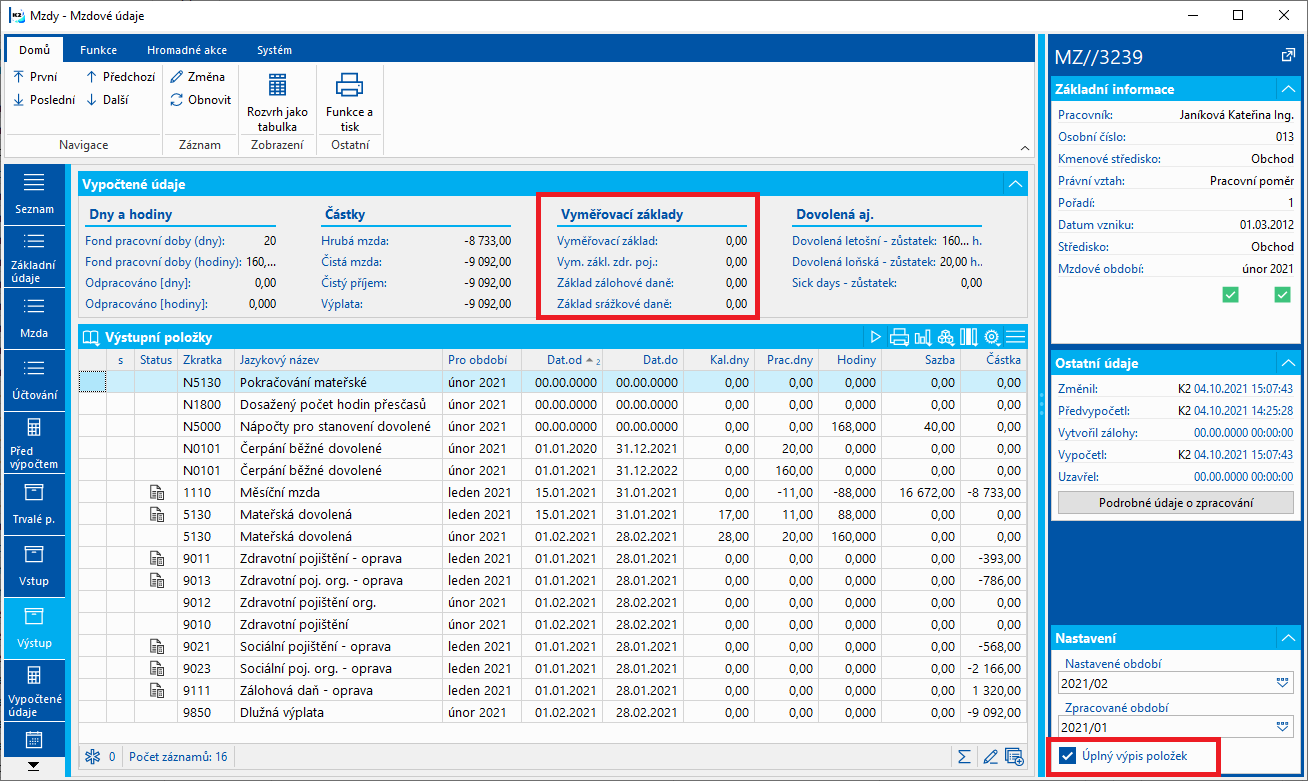Switch to the Funkce ribbon tab
1308x781 pixels.
pyautogui.click(x=99, y=50)
